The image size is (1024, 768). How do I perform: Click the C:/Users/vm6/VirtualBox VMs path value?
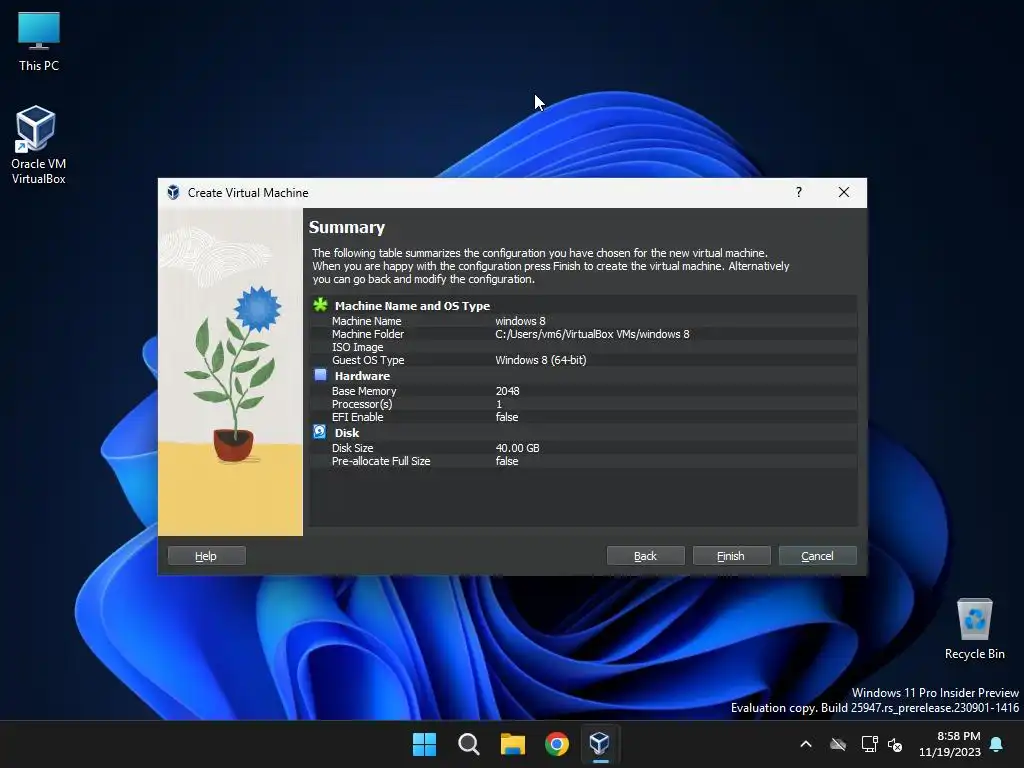coord(592,334)
